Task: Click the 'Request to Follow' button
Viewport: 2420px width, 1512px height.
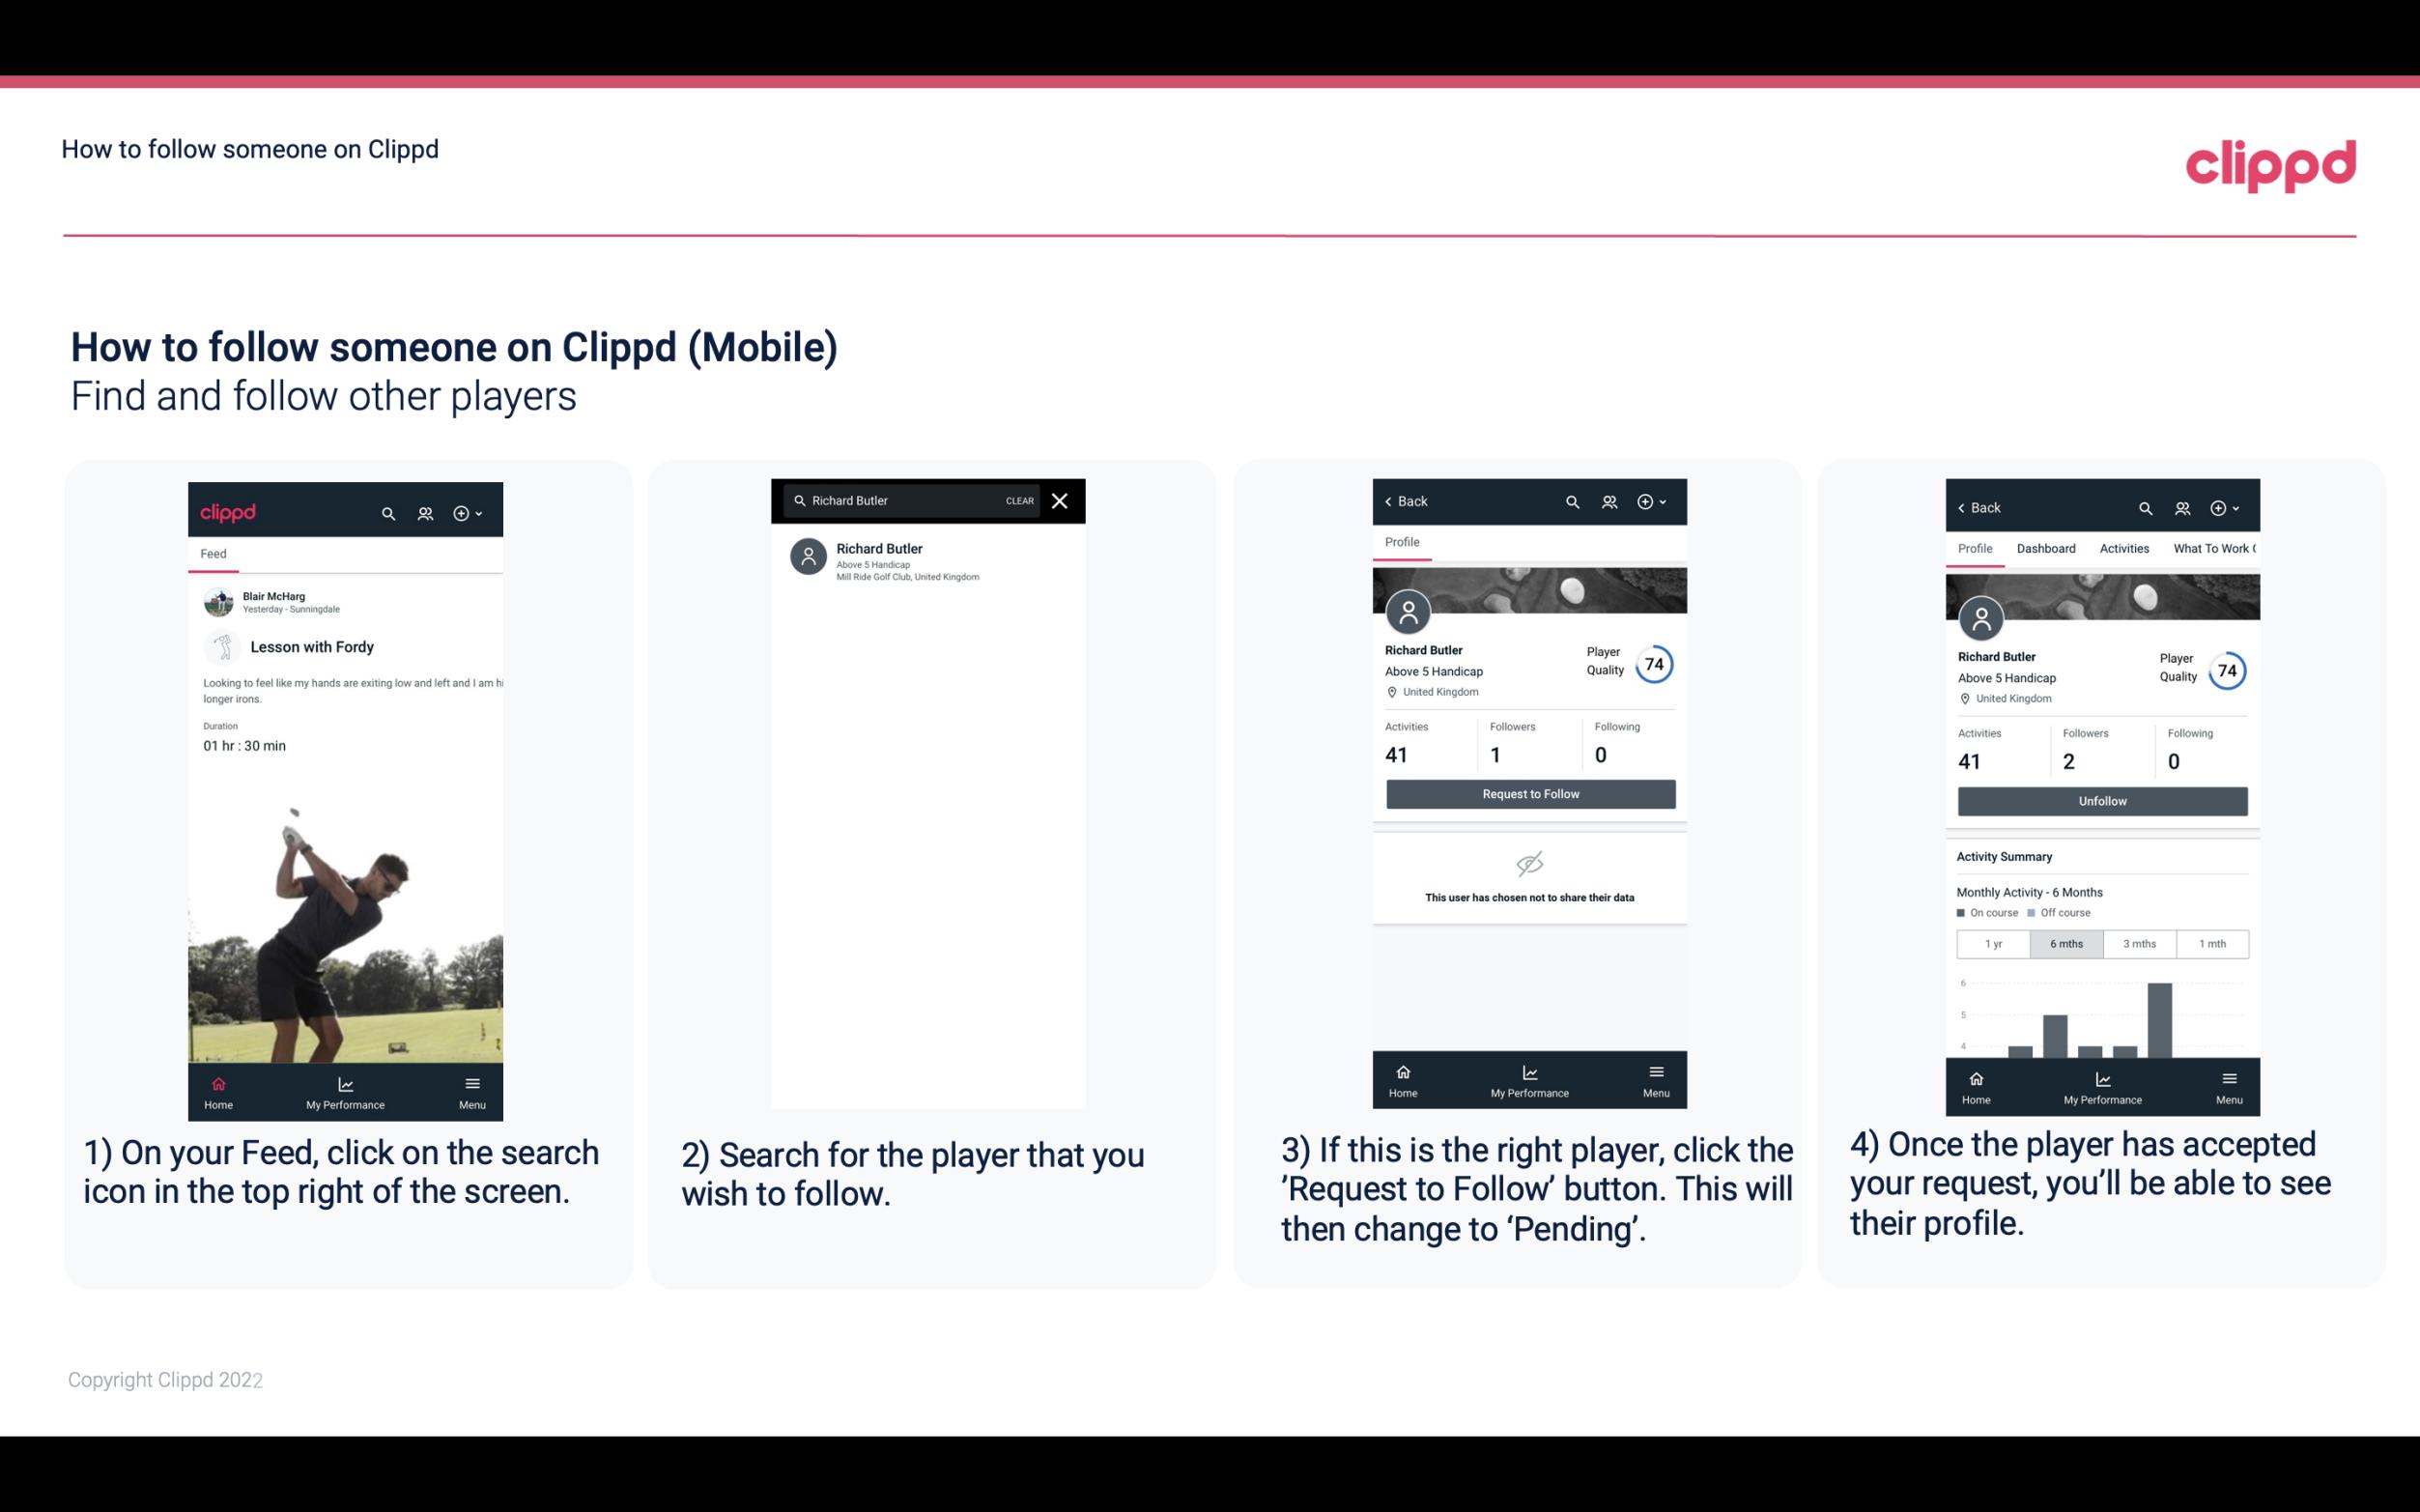Action: click(1528, 794)
